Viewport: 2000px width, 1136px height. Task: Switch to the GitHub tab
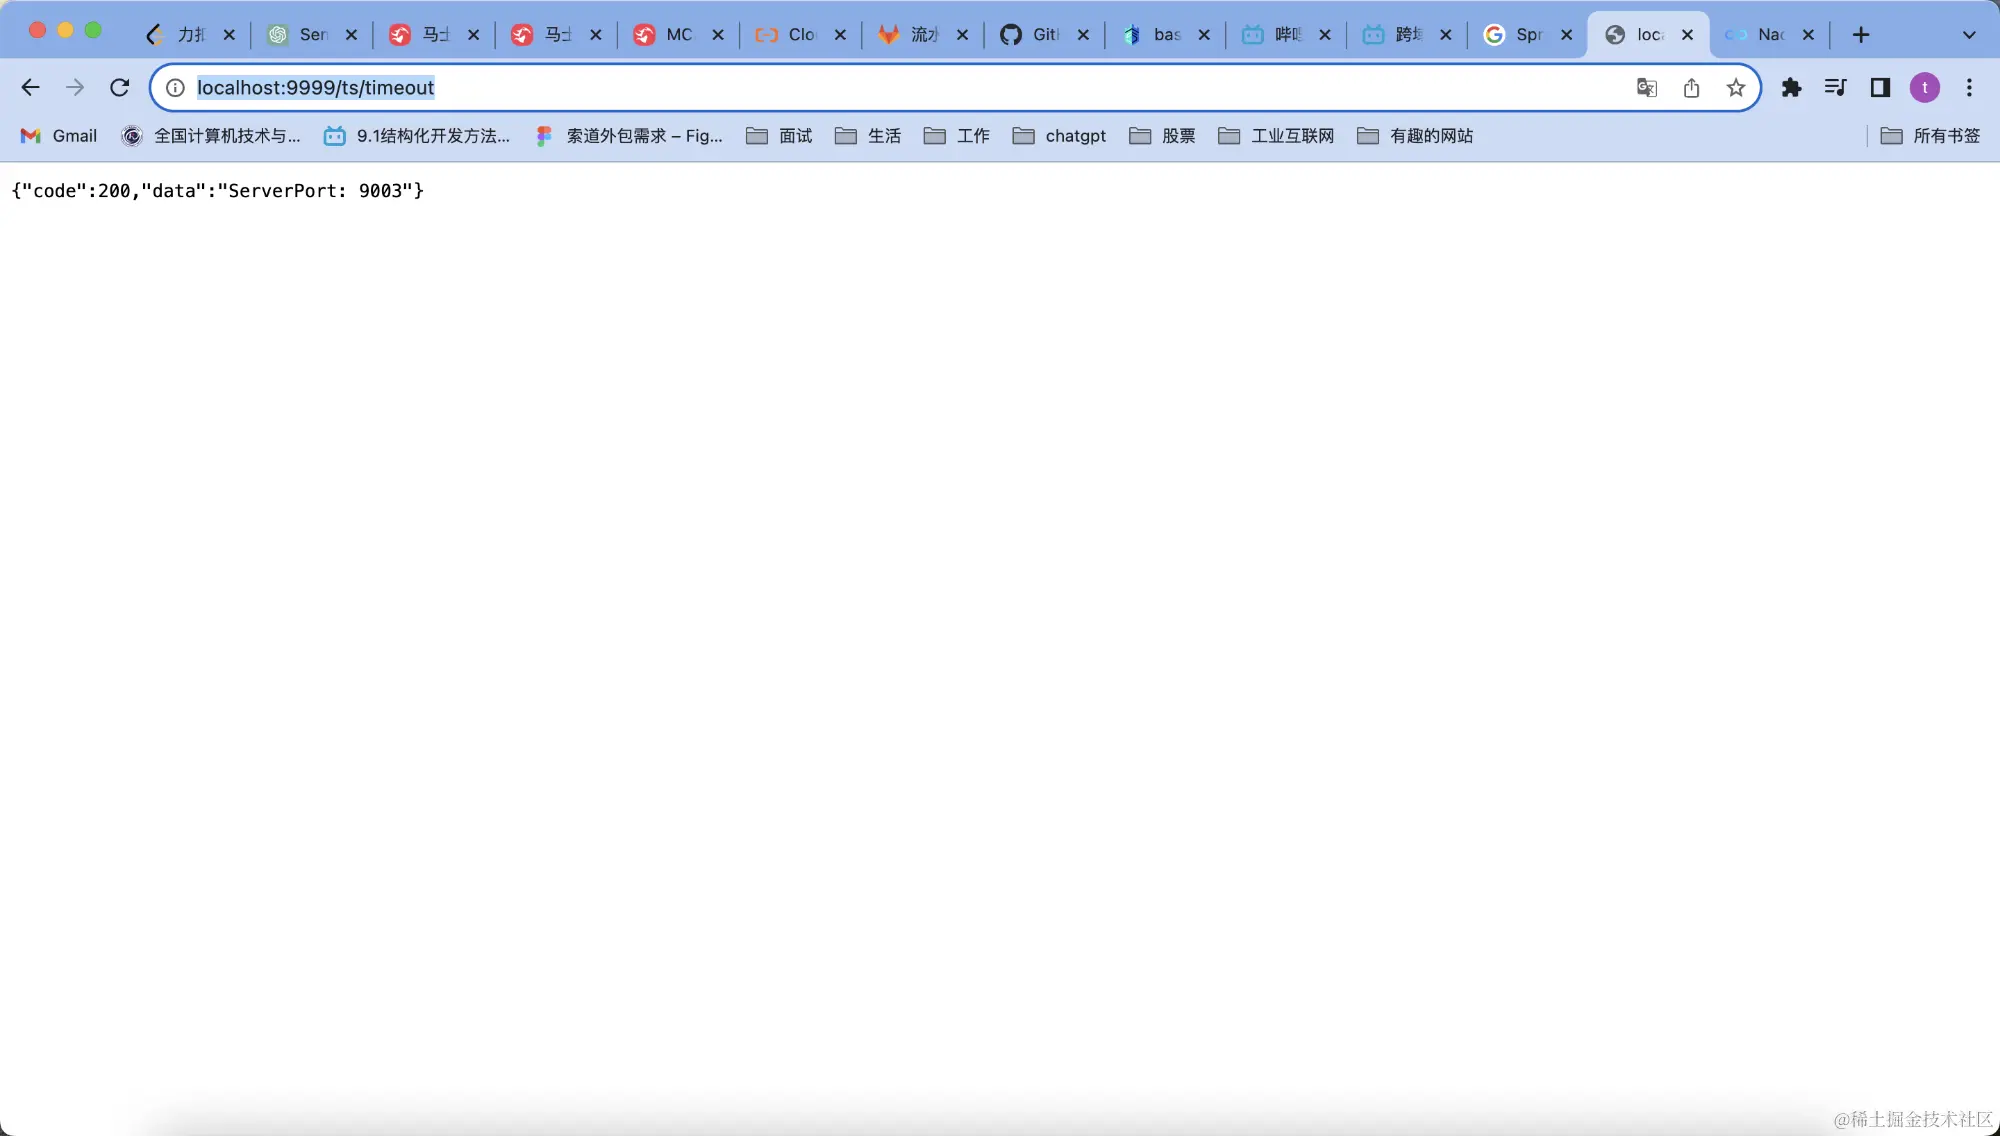(x=1035, y=35)
